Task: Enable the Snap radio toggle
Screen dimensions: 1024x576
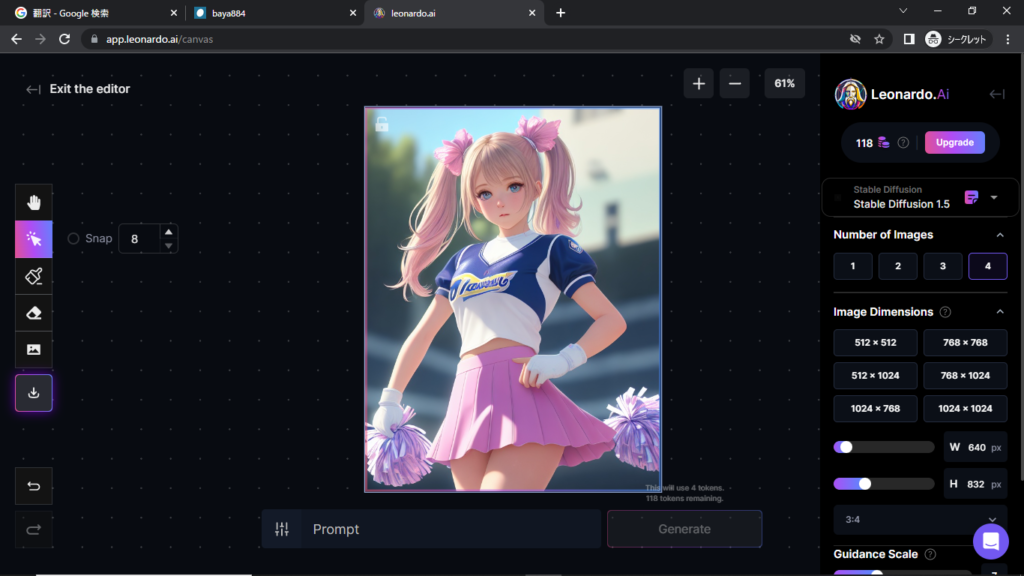Action: click(x=74, y=239)
